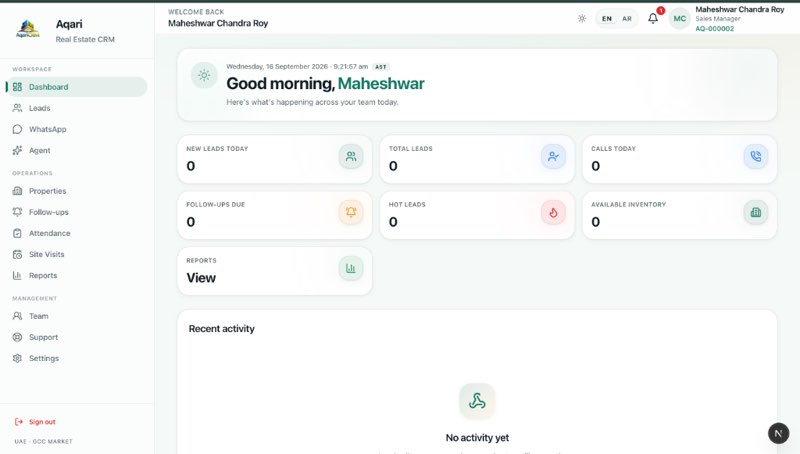This screenshot has width=800, height=454.
Task: Click the Support lifebuoy icon
Action: point(17,337)
